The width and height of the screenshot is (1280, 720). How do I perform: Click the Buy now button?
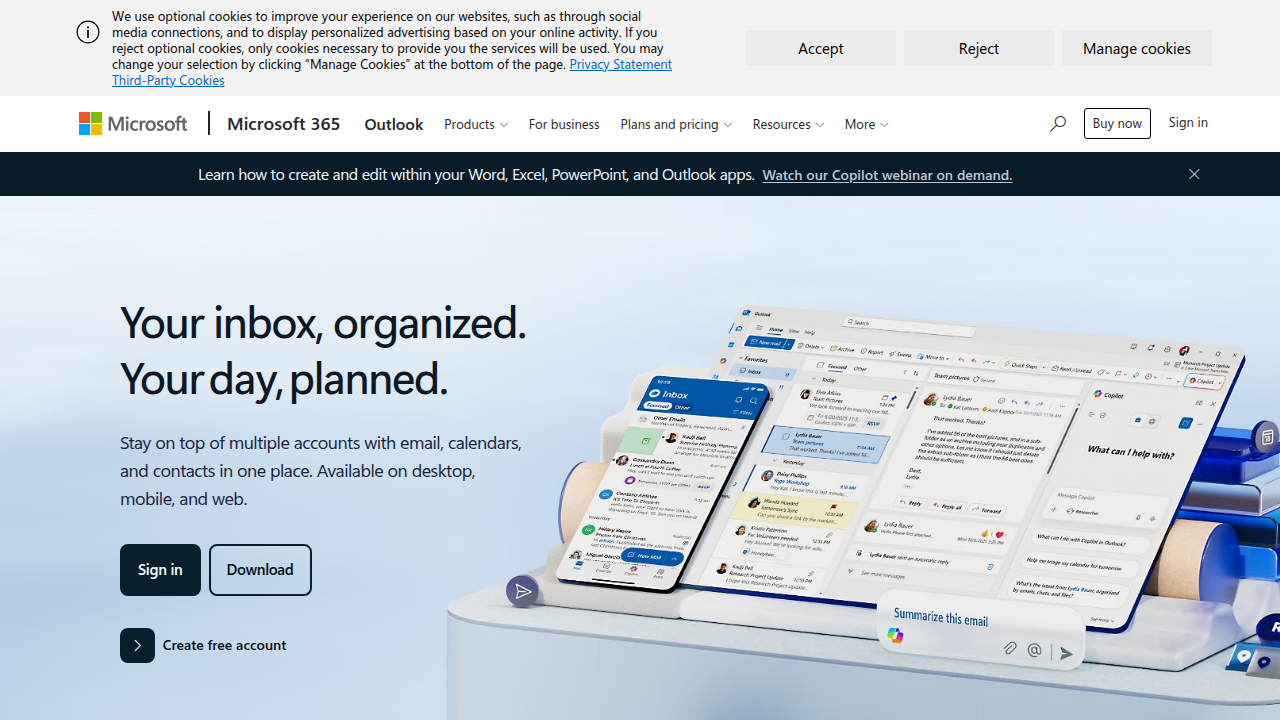click(1117, 123)
